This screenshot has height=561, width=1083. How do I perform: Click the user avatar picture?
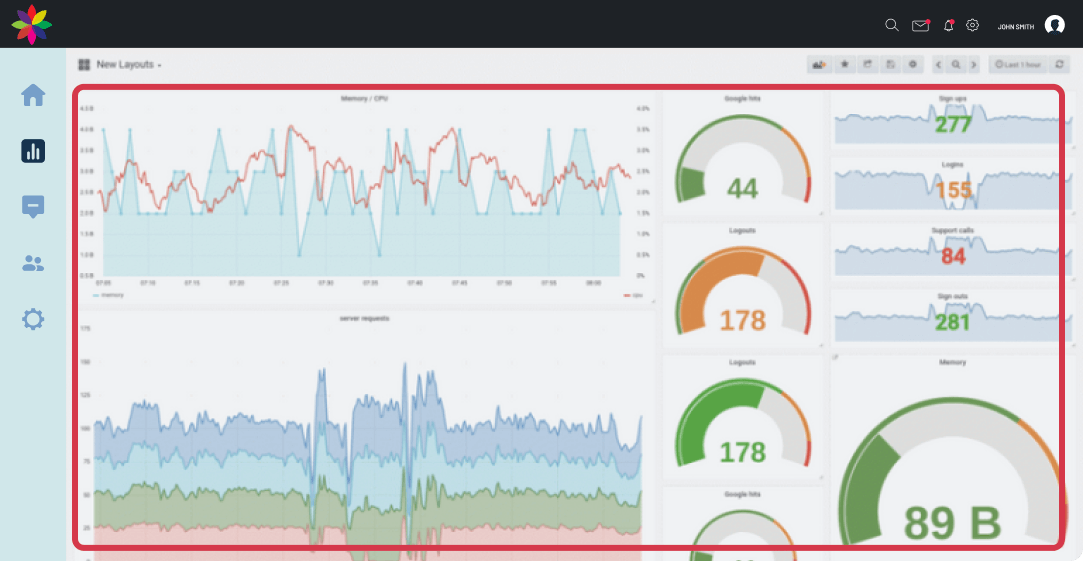(x=1054, y=26)
